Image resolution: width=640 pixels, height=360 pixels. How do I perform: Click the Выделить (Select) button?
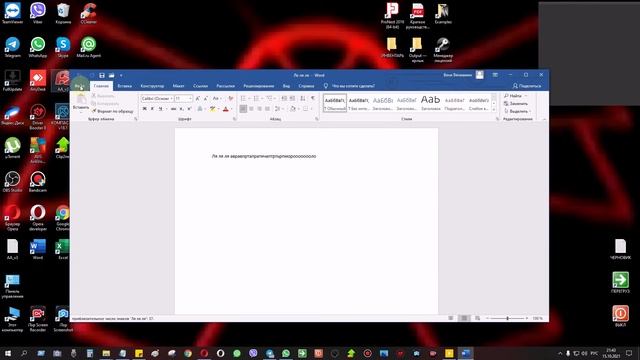[517, 111]
